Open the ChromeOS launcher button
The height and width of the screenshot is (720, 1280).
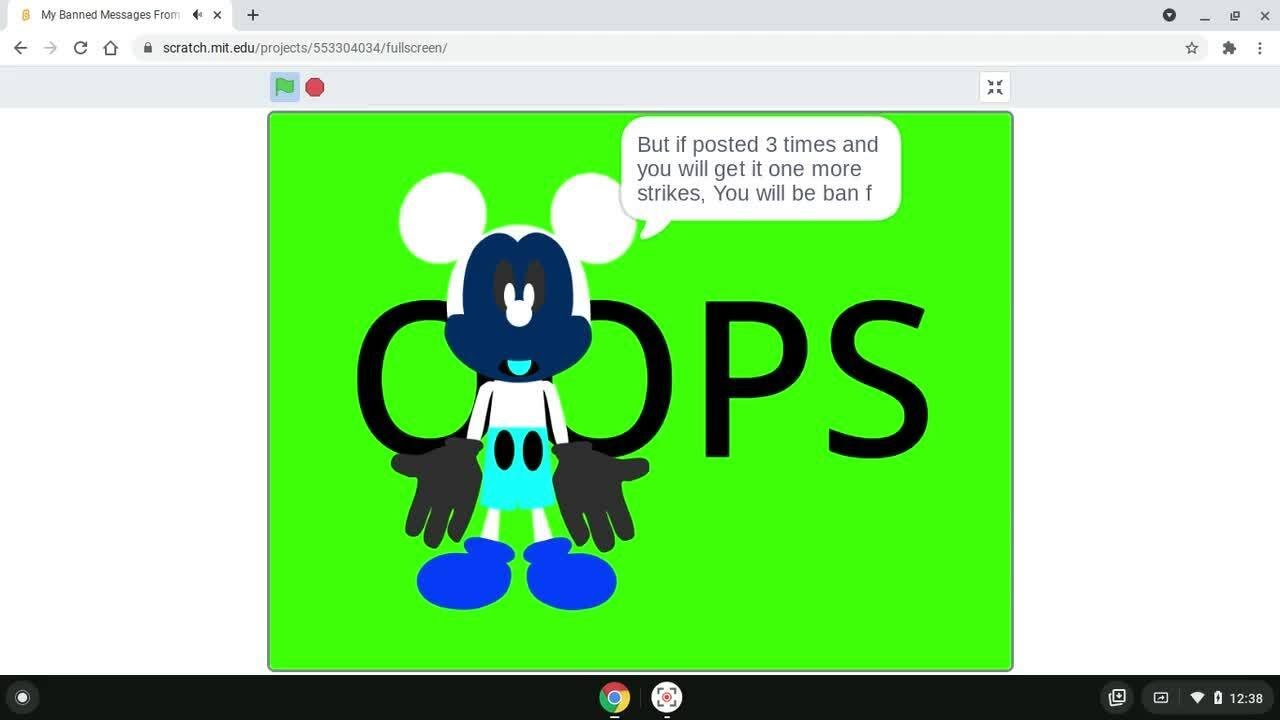pos(23,698)
